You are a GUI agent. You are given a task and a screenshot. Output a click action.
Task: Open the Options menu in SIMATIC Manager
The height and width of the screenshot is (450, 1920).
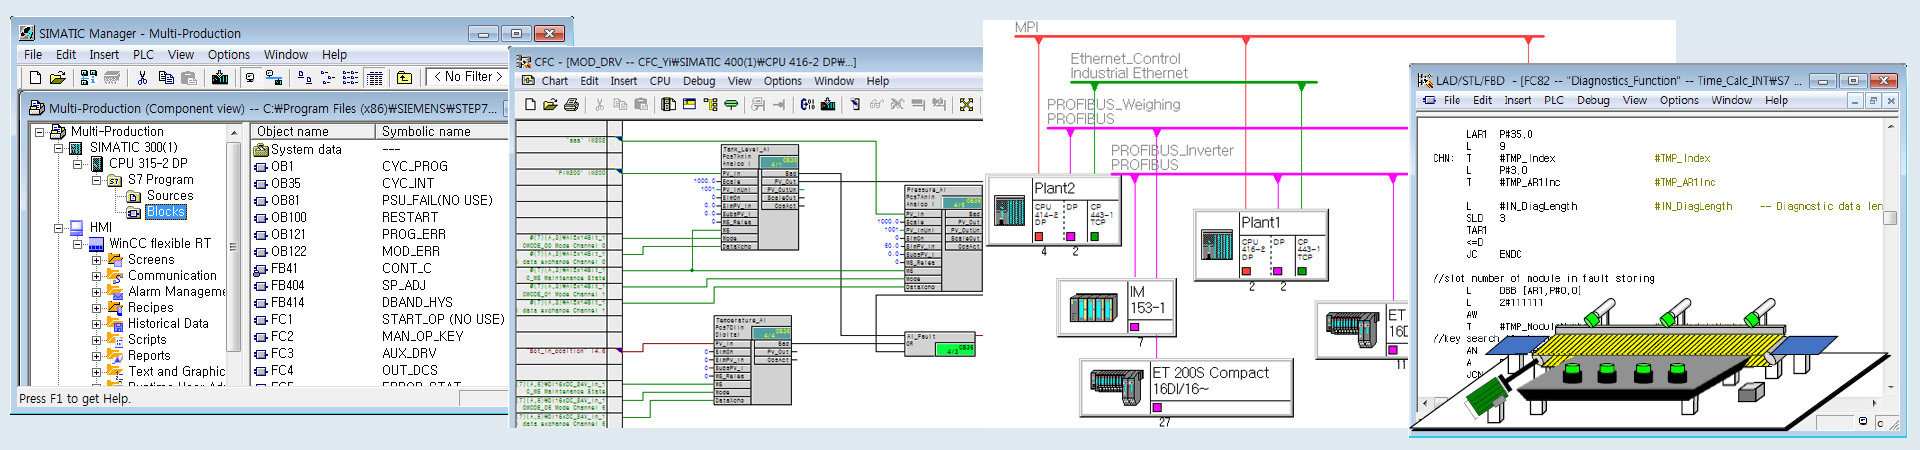229,55
